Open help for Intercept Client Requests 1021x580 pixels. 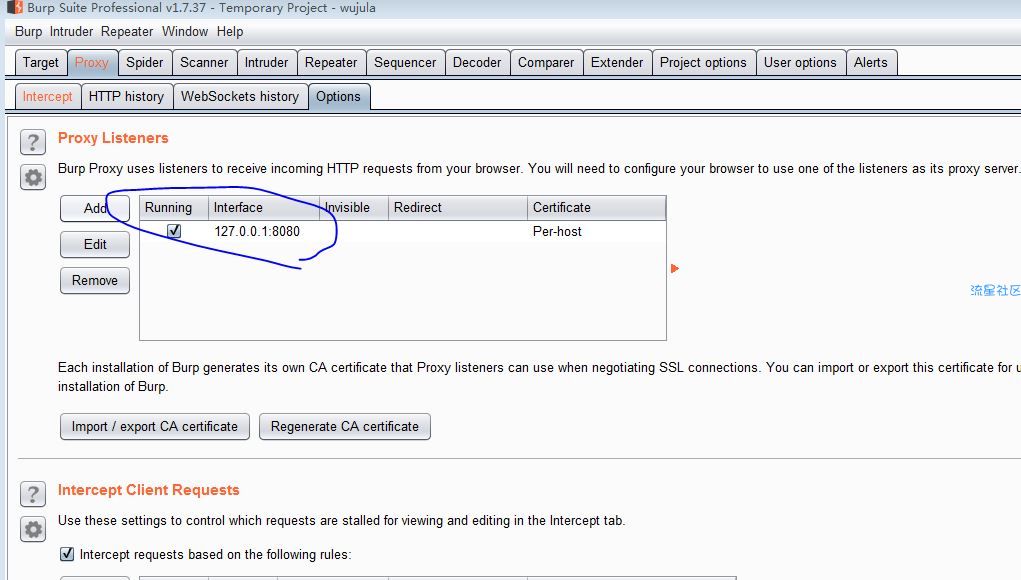33,494
